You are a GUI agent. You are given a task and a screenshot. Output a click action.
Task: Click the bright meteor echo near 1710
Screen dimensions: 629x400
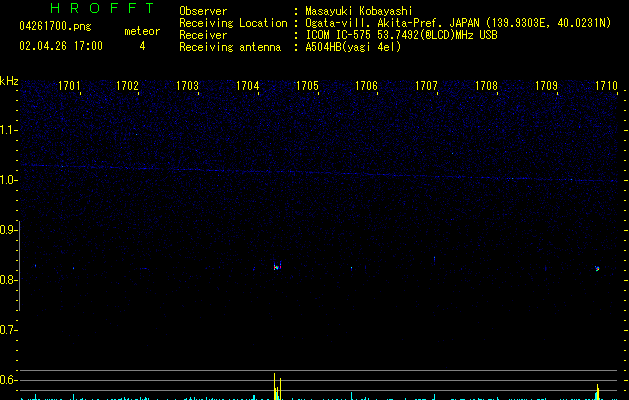point(597,268)
